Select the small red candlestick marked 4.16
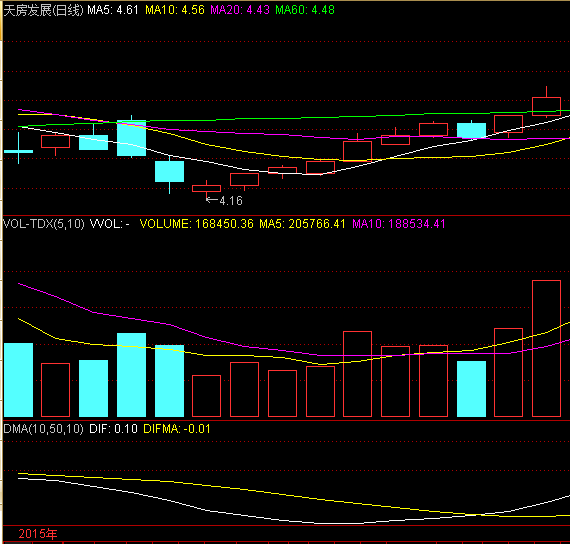The width and height of the screenshot is (570, 544). click(x=206, y=188)
